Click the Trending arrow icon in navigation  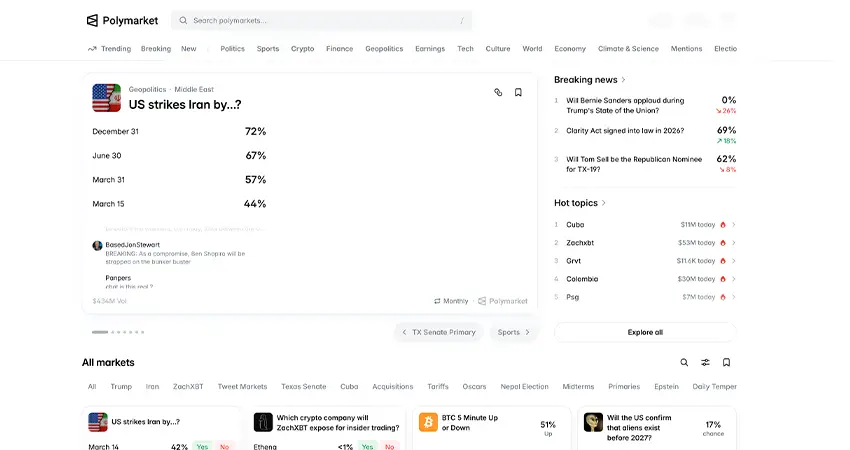point(92,48)
